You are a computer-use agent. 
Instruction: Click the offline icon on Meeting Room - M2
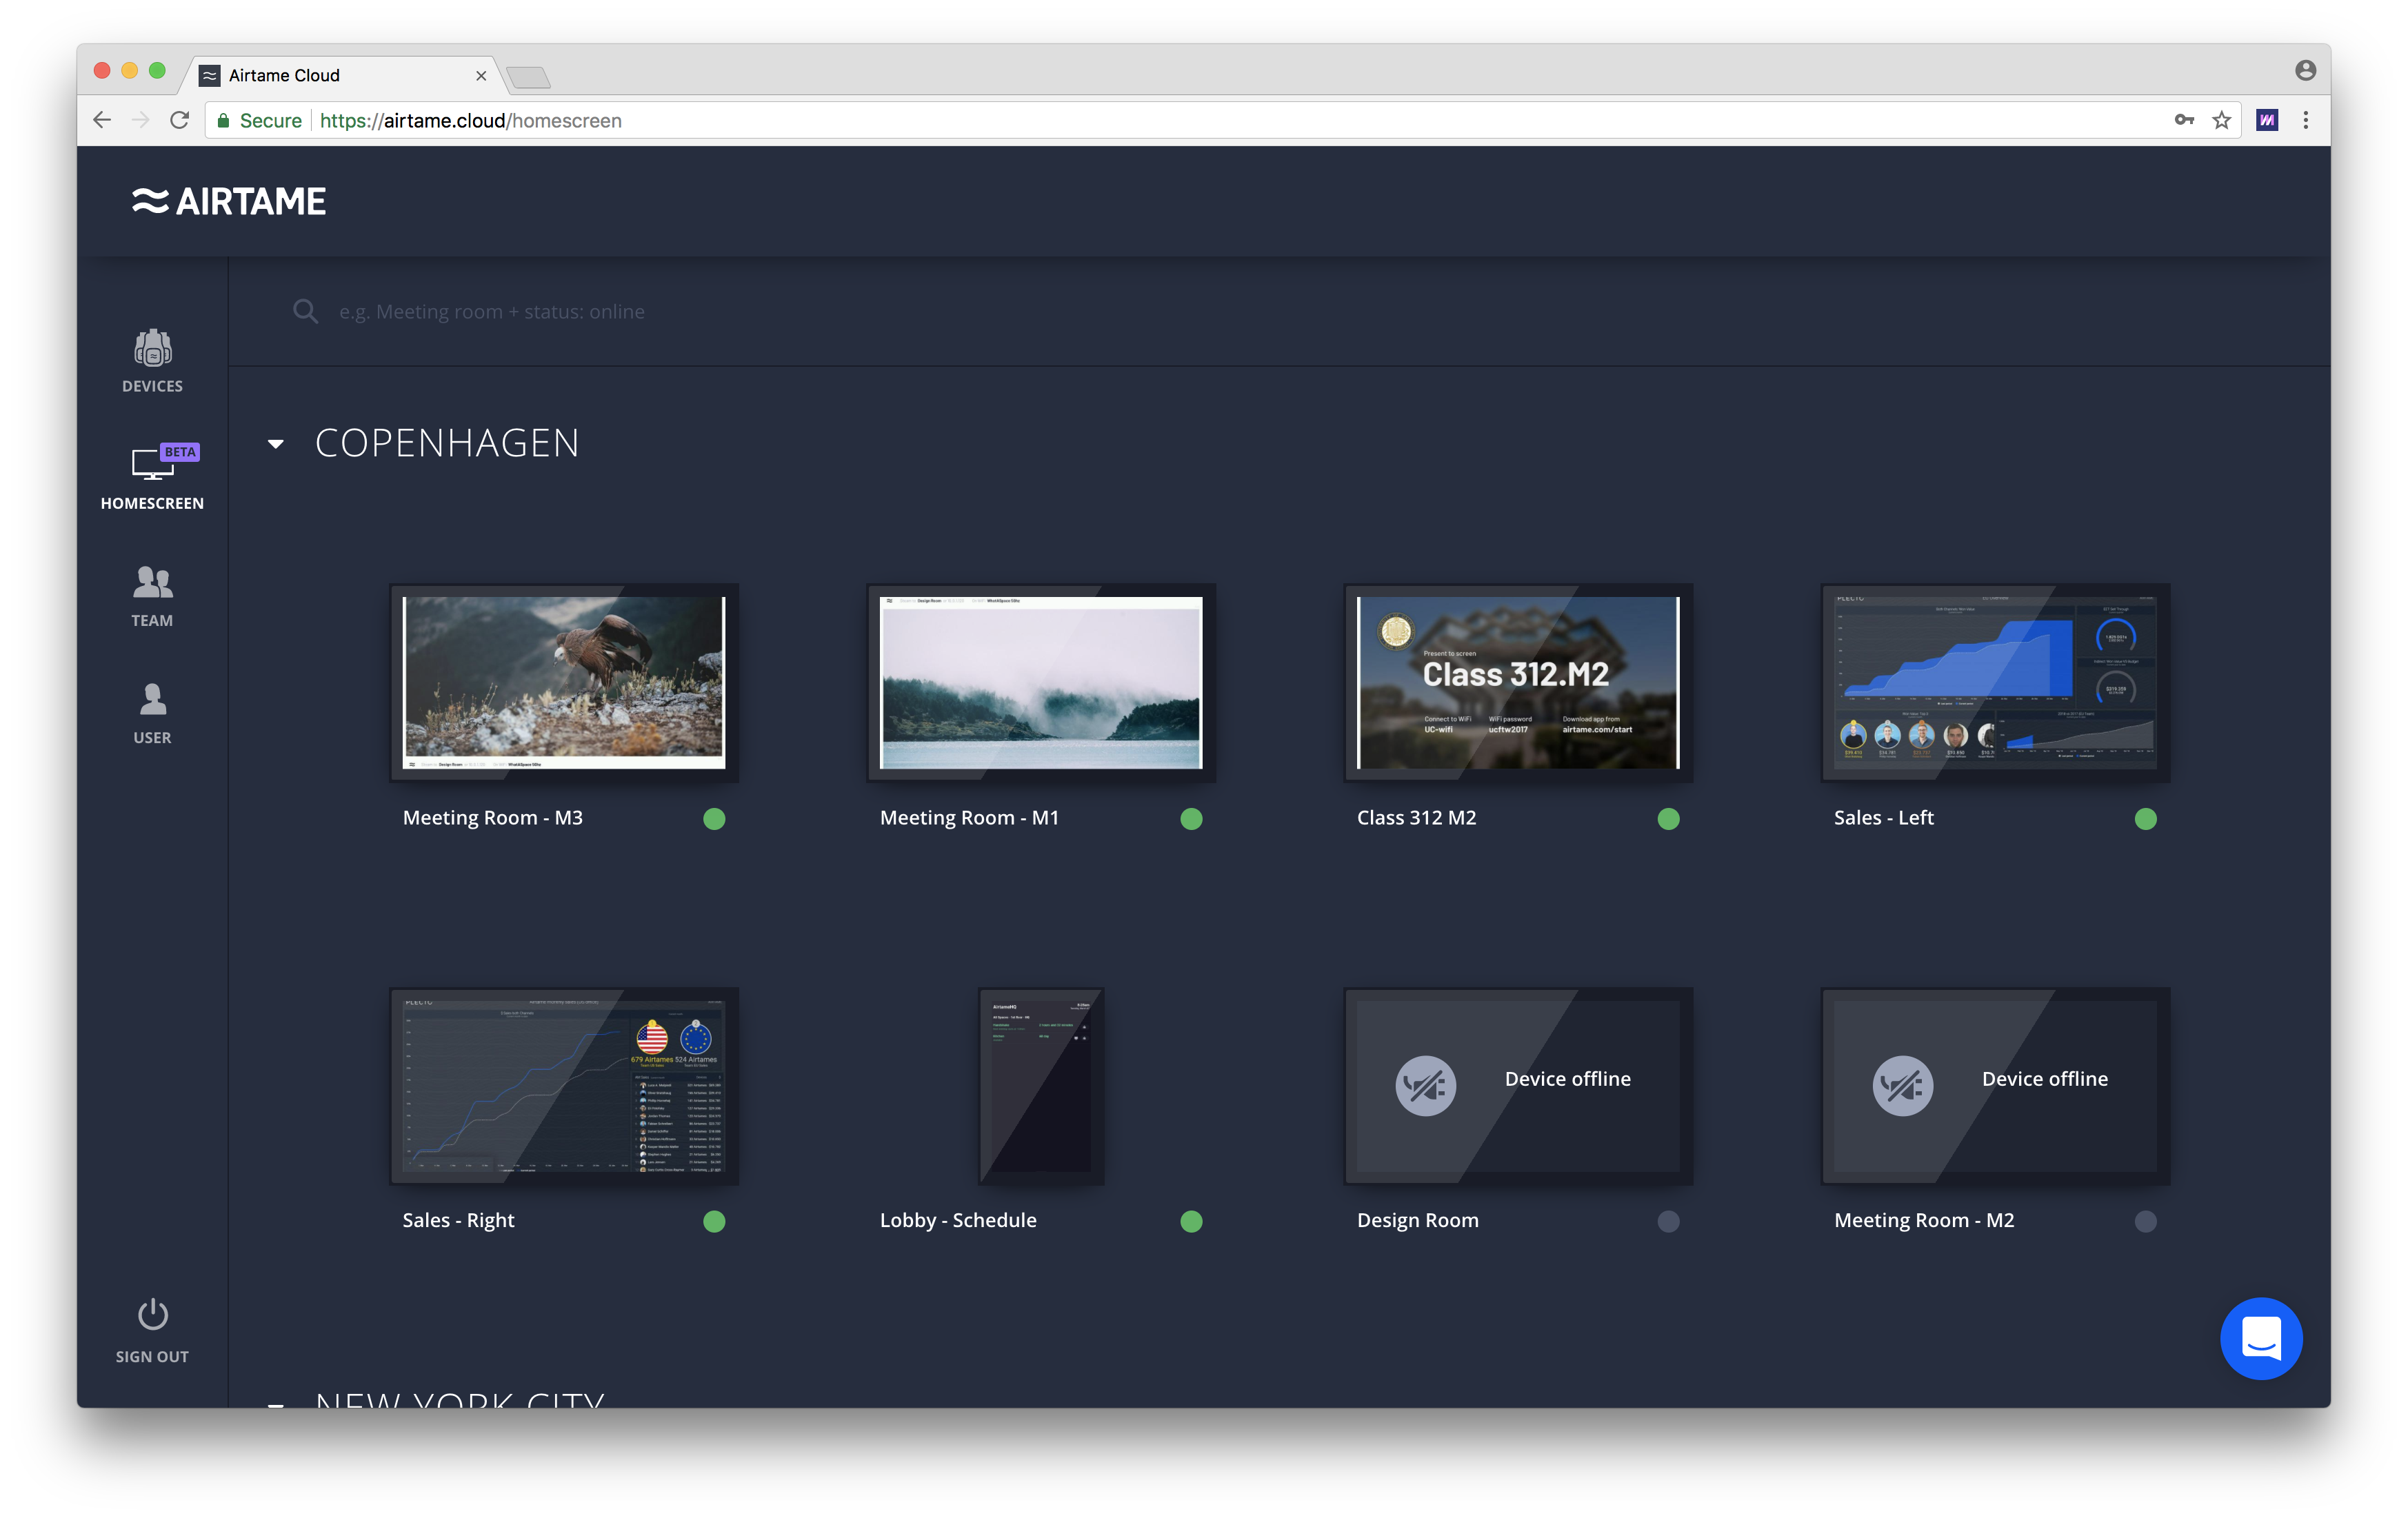tap(1902, 1085)
